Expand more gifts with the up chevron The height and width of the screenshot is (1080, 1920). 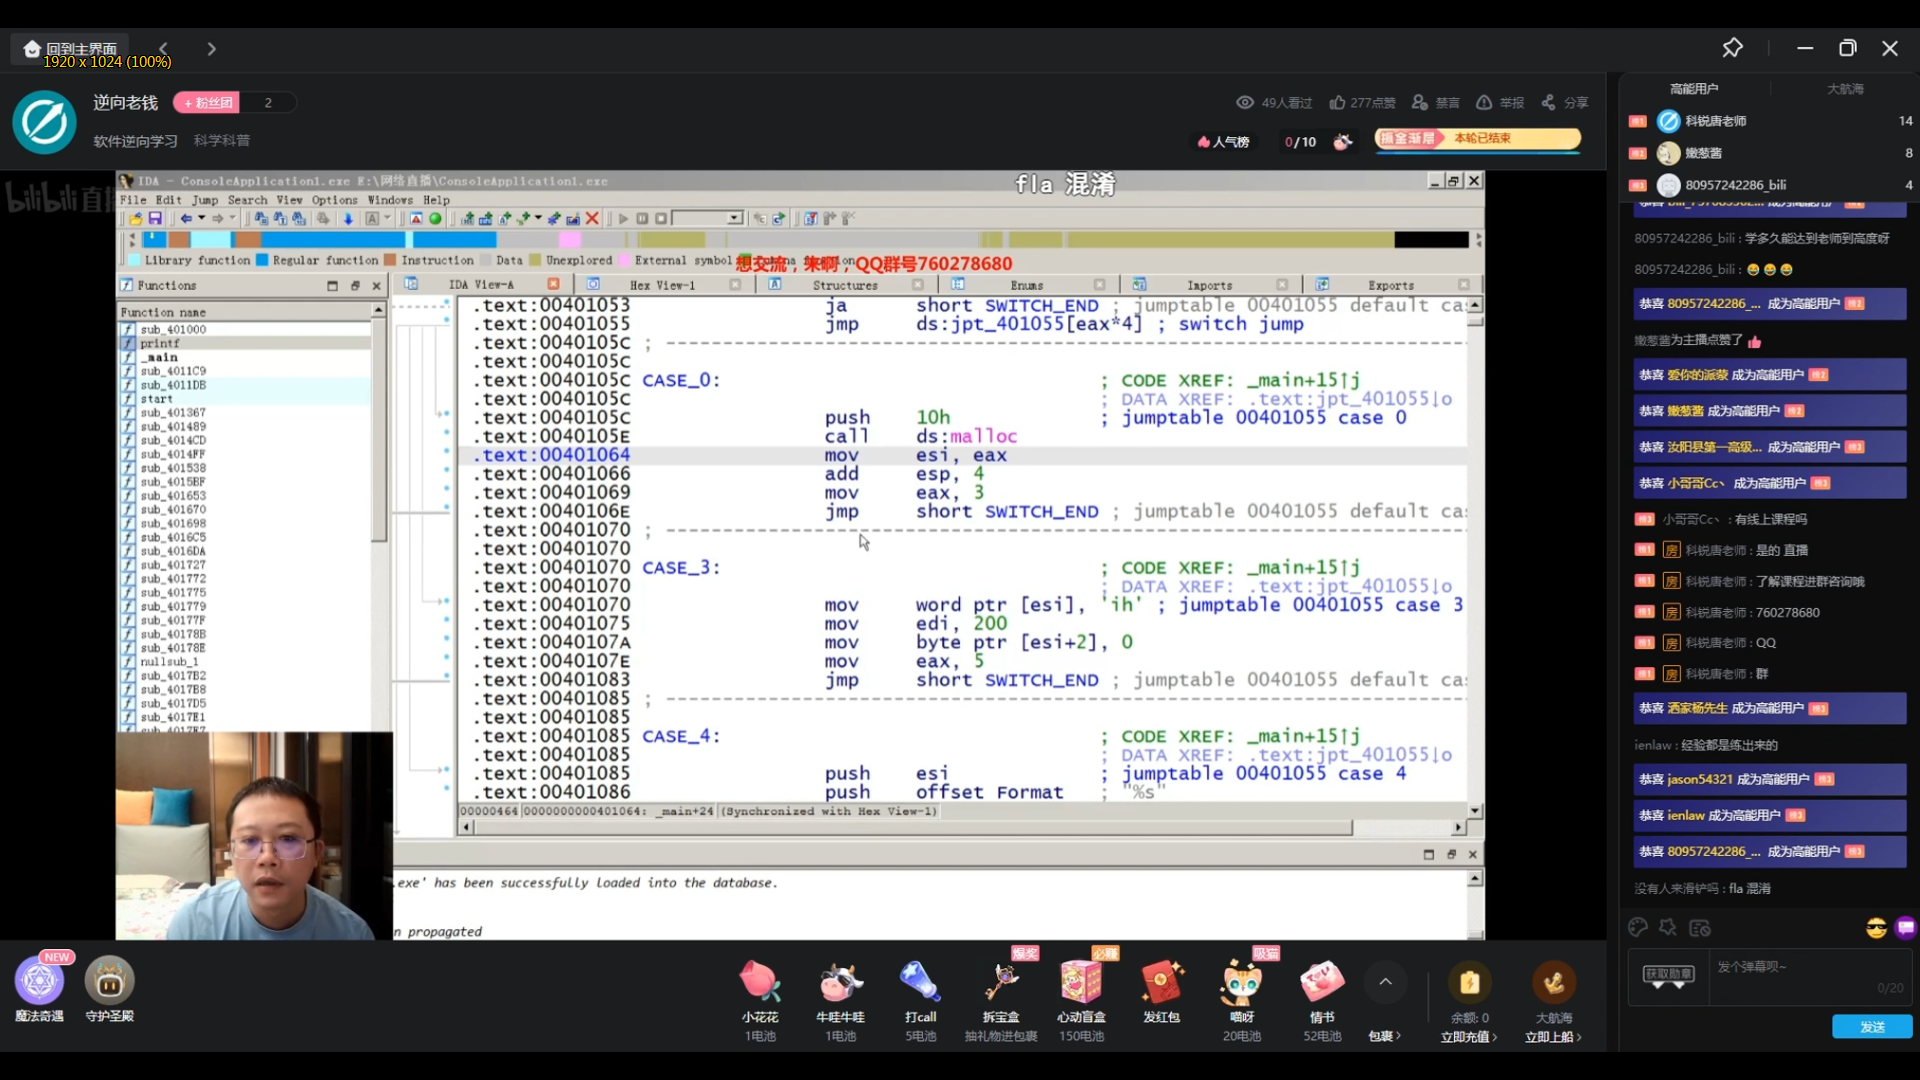[x=1385, y=982]
